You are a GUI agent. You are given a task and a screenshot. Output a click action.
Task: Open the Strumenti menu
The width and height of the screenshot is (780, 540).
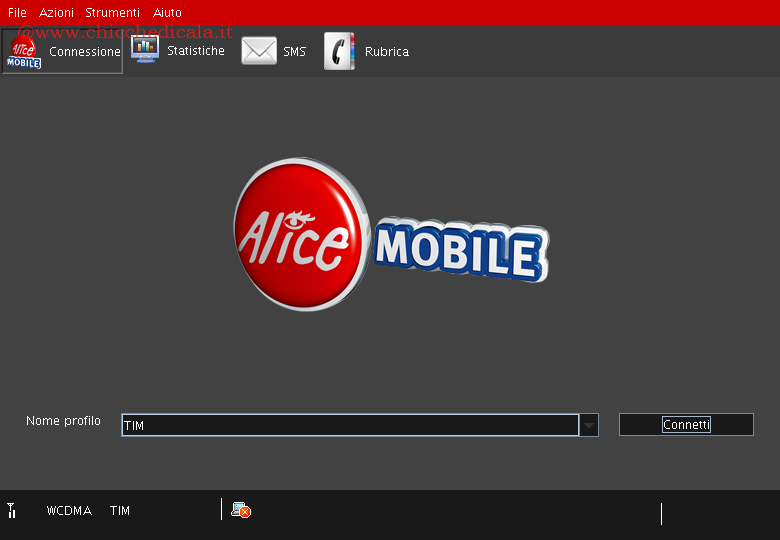coord(112,13)
